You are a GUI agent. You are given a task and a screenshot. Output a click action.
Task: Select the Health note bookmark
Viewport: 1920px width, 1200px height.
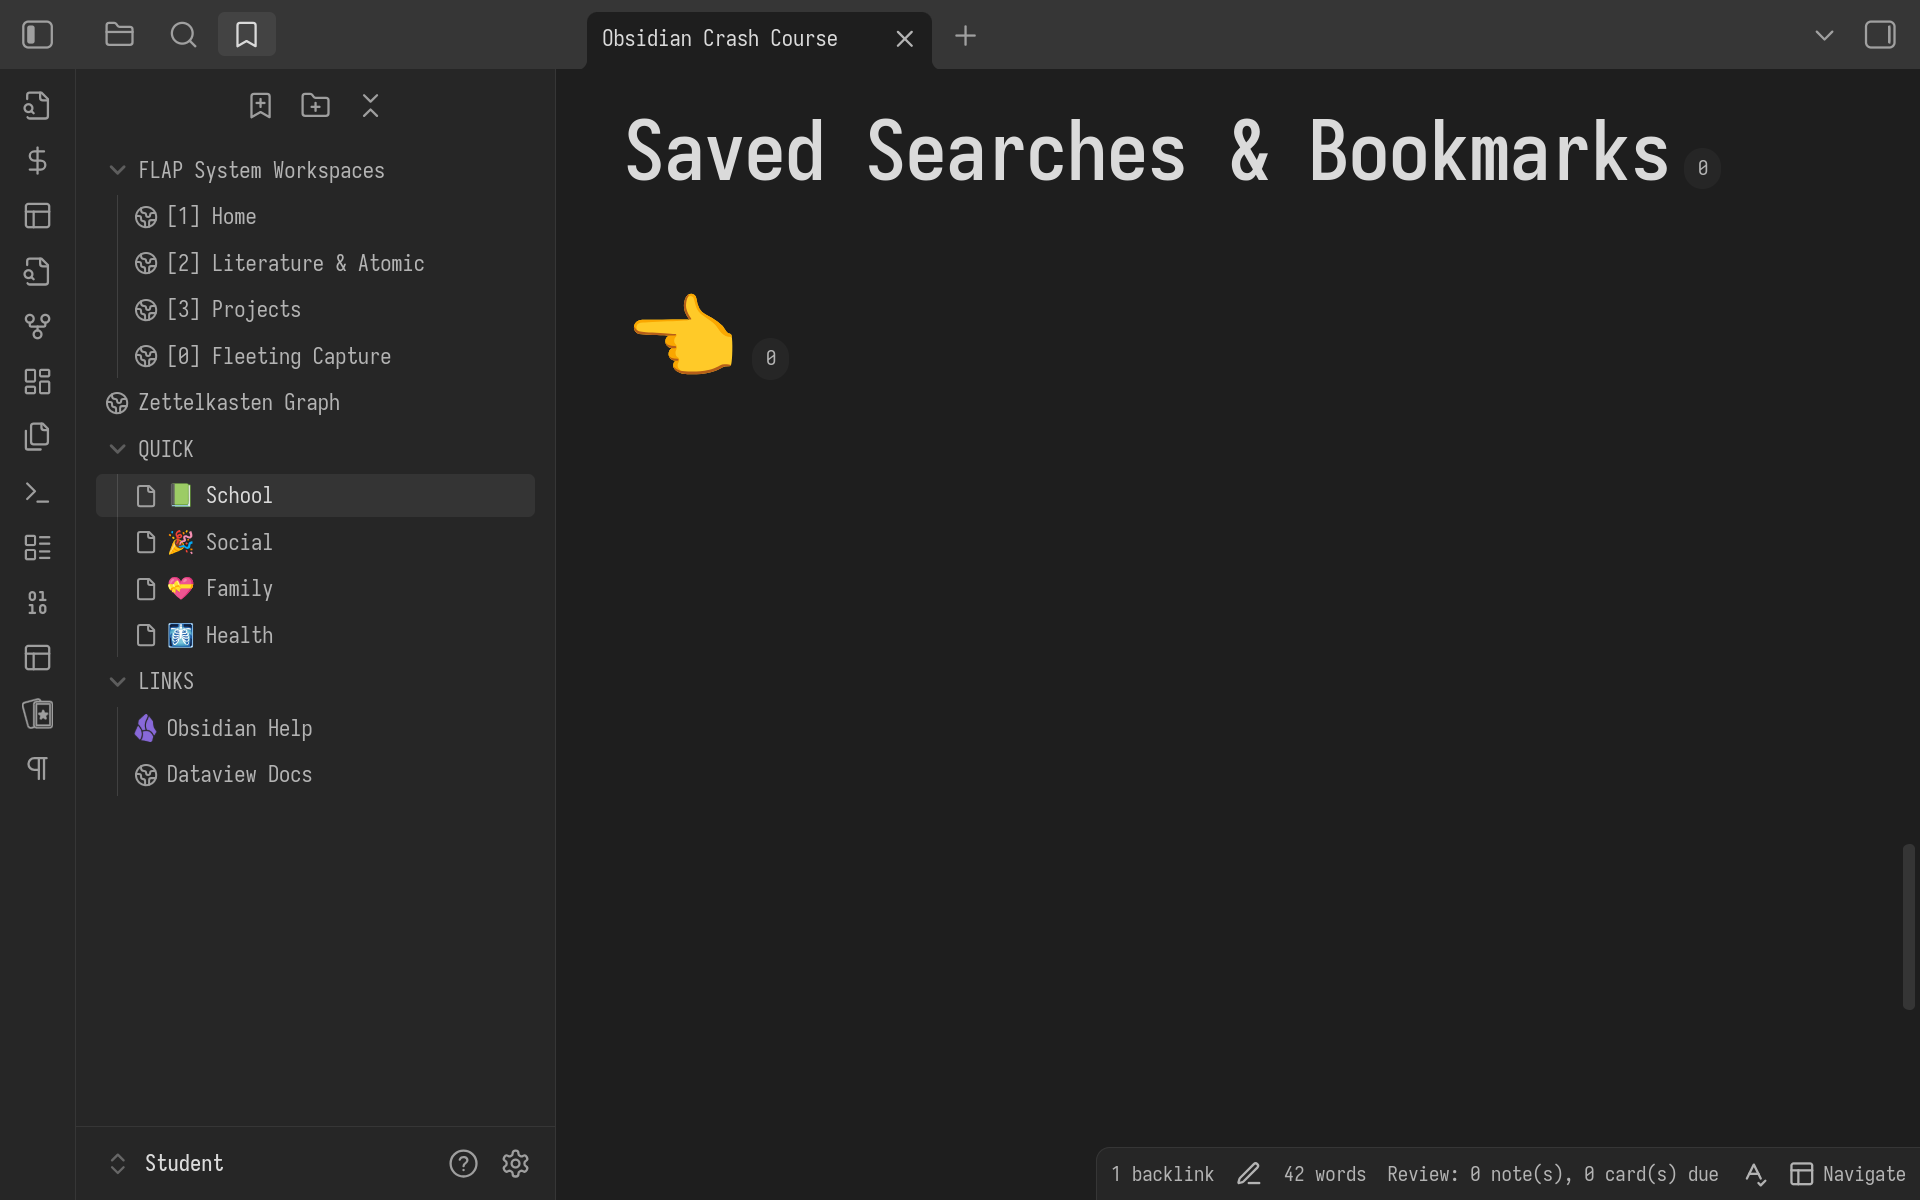click(x=316, y=635)
